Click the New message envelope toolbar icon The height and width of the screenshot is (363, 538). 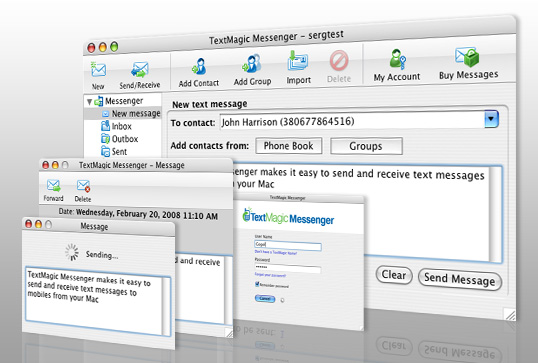[x=98, y=70]
